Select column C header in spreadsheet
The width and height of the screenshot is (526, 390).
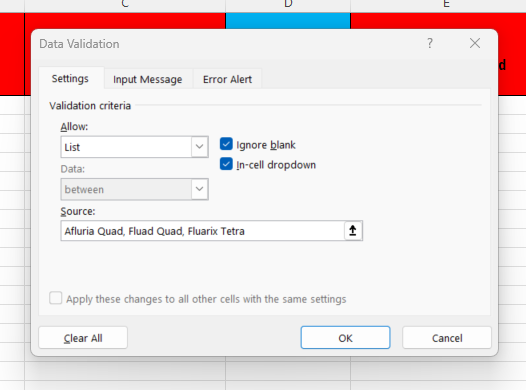click(x=125, y=5)
